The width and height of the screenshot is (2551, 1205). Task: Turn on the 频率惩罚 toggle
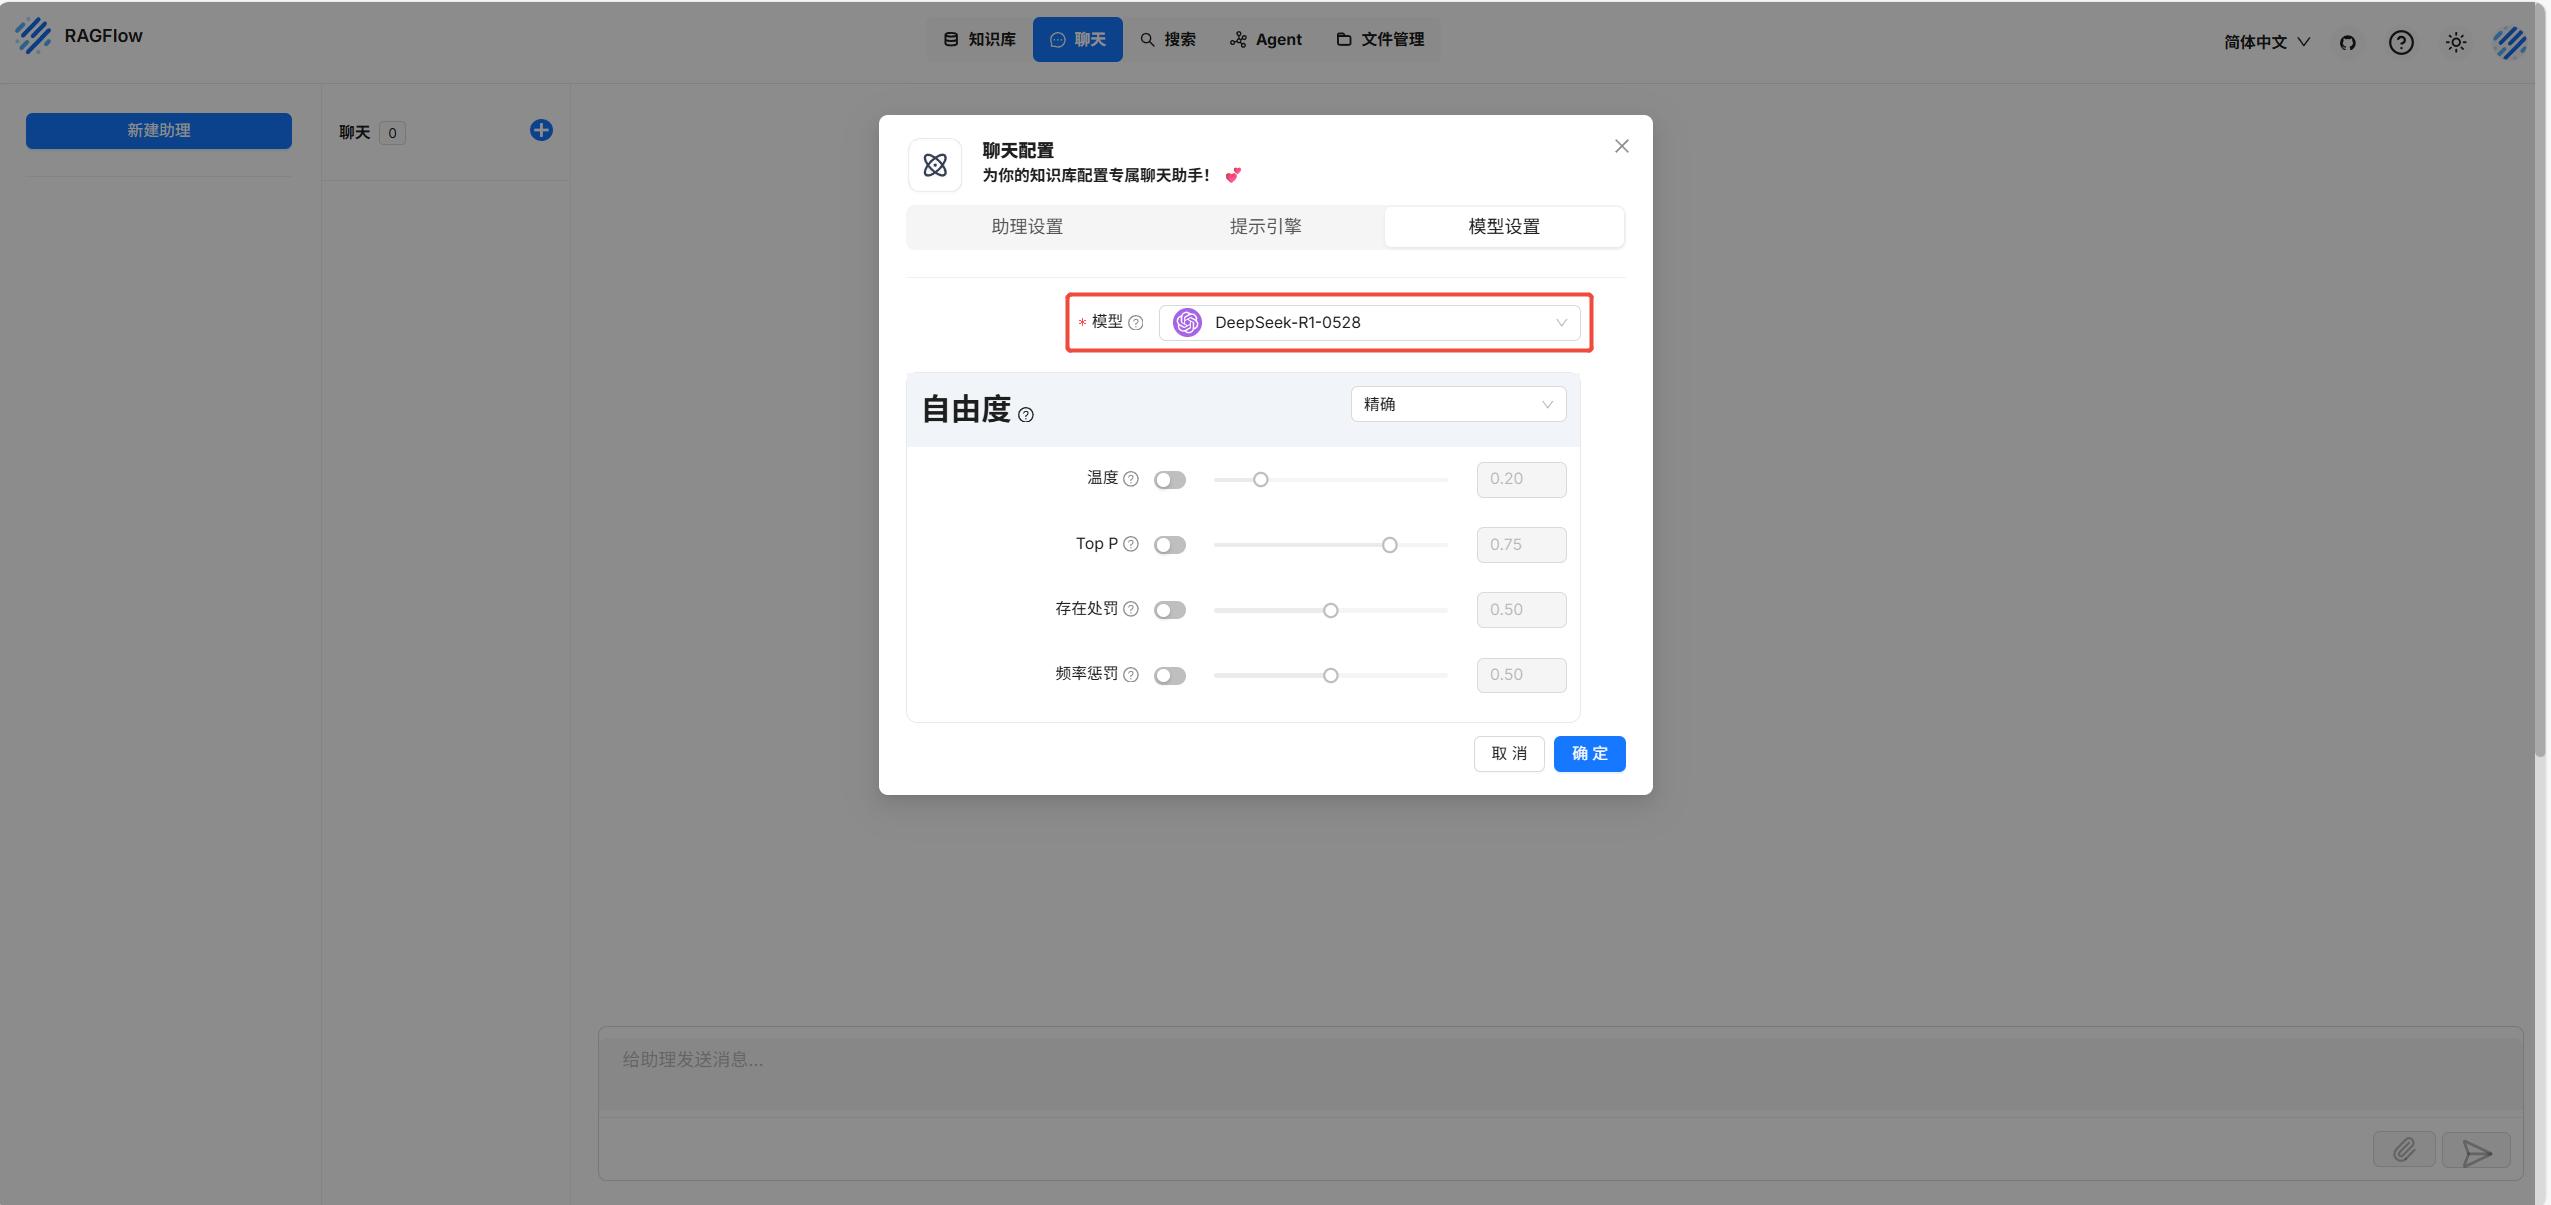click(1169, 676)
